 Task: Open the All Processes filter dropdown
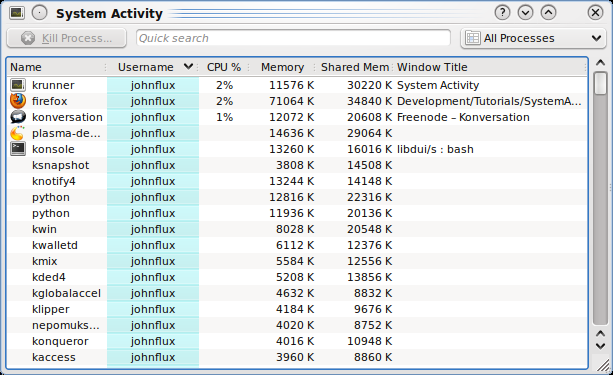pyautogui.click(x=533, y=38)
